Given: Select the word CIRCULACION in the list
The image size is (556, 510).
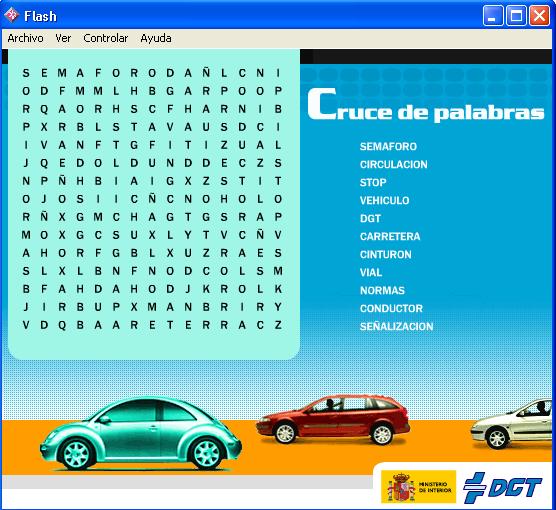Looking at the screenshot, I should [394, 165].
